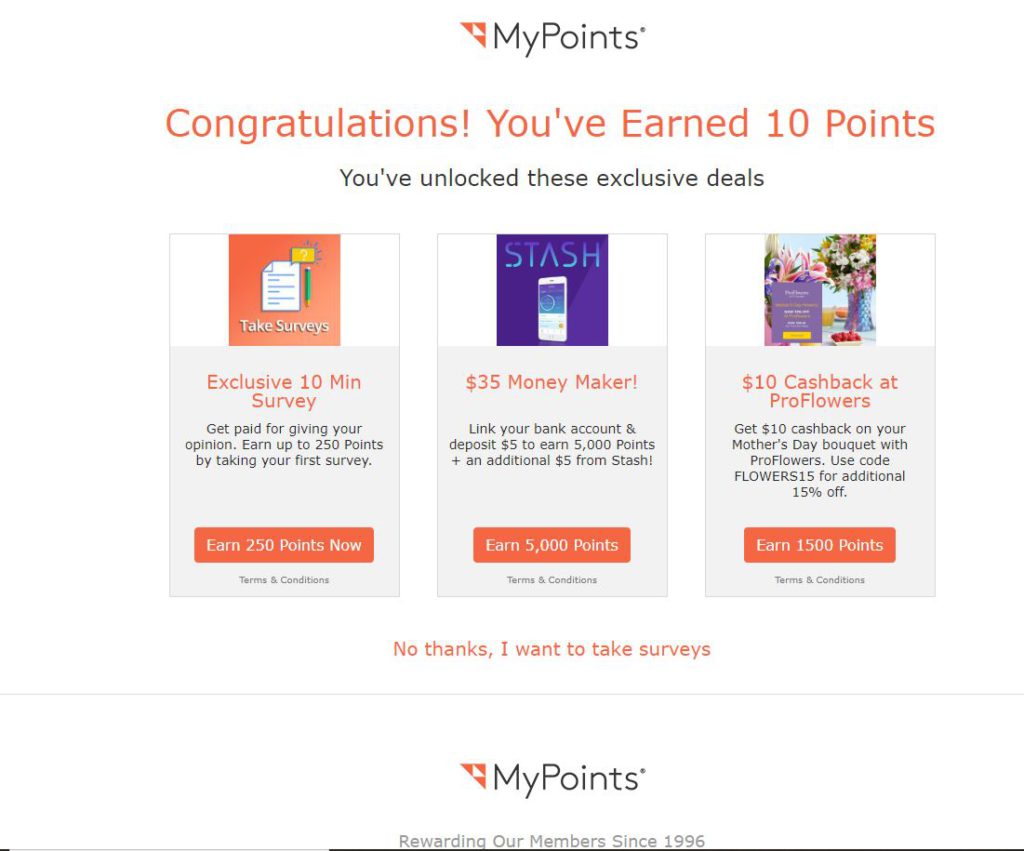This screenshot has height=851, width=1024.
Task: Click the Earn 5,000 Points button
Action: [x=551, y=545]
